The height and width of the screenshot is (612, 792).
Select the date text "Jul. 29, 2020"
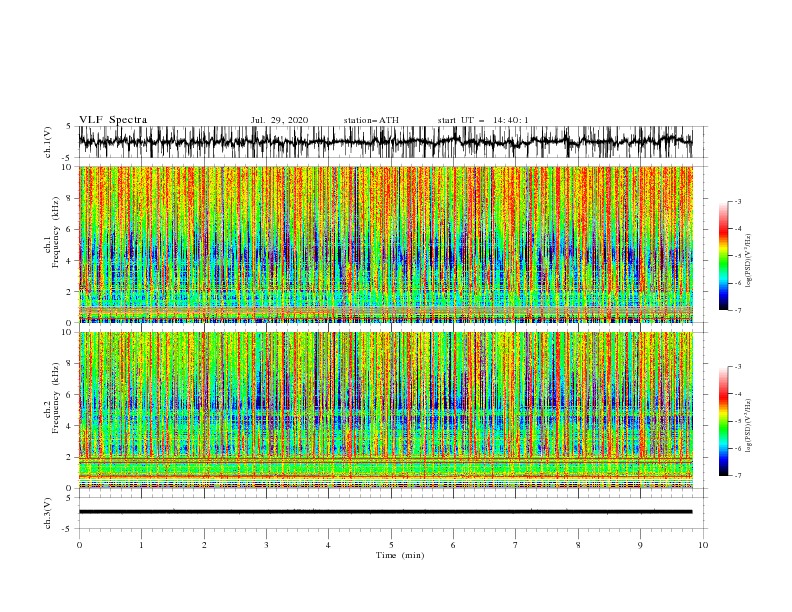pyautogui.click(x=279, y=120)
